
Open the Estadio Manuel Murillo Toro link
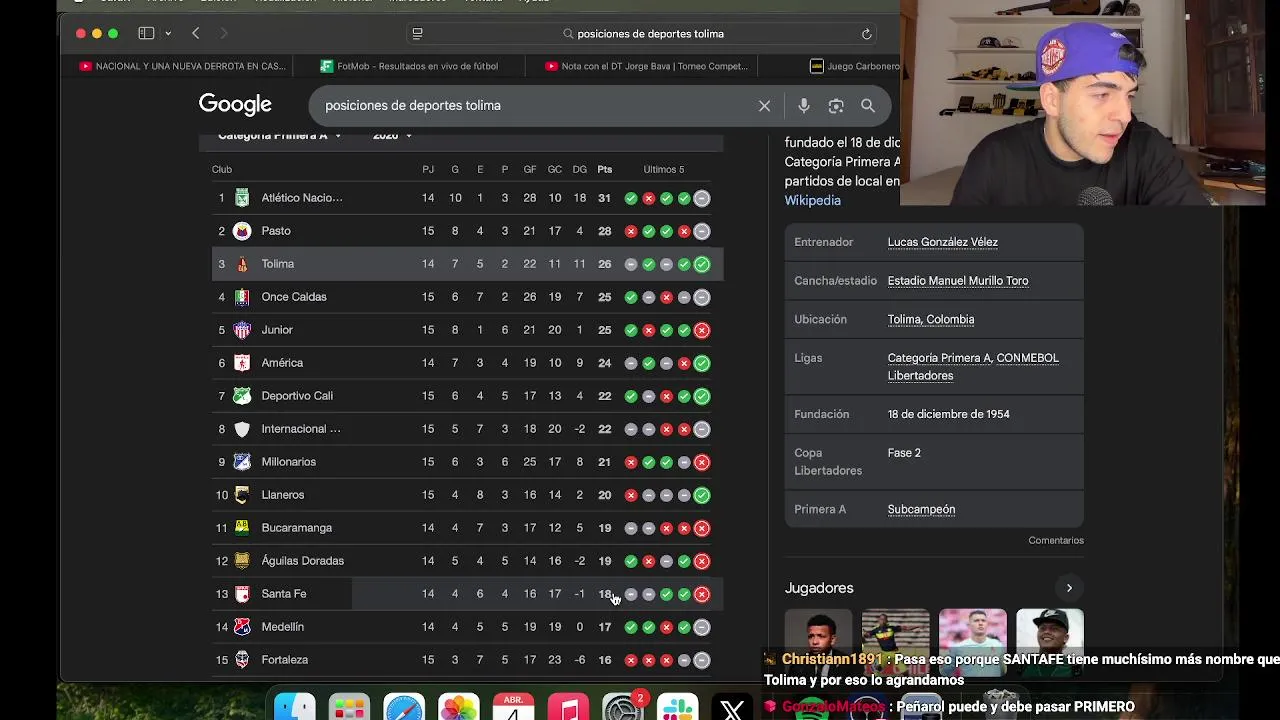pyautogui.click(x=958, y=281)
